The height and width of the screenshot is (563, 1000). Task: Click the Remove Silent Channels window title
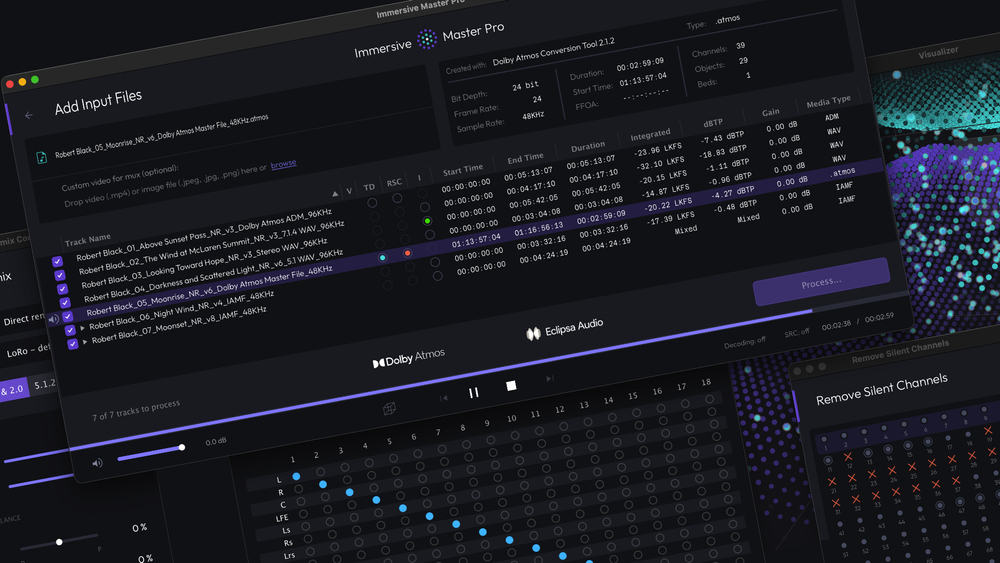click(x=900, y=352)
